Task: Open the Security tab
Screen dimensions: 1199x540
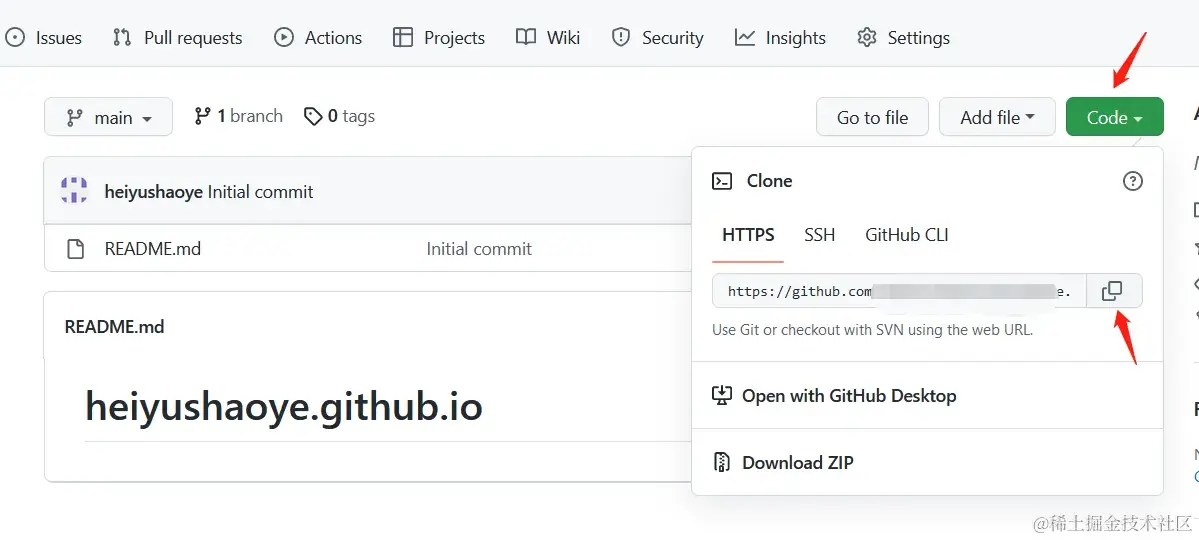Action: pos(658,37)
